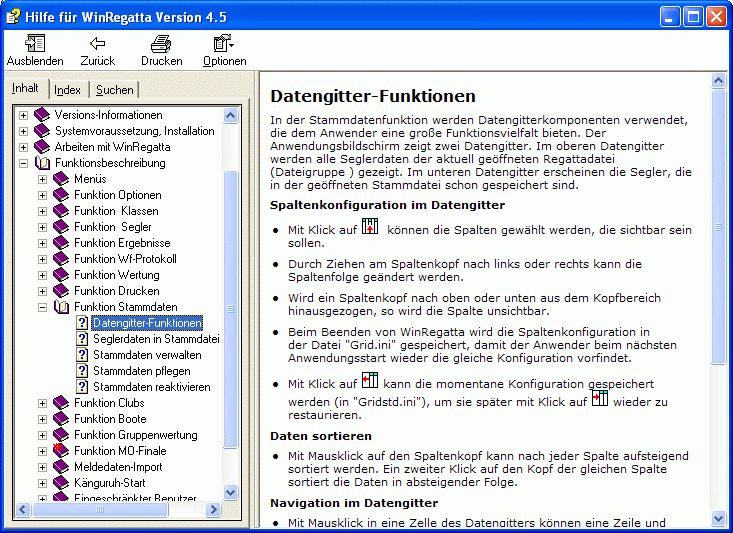Print the topic using Drucken icon
This screenshot has height=533, width=733.
point(161,43)
